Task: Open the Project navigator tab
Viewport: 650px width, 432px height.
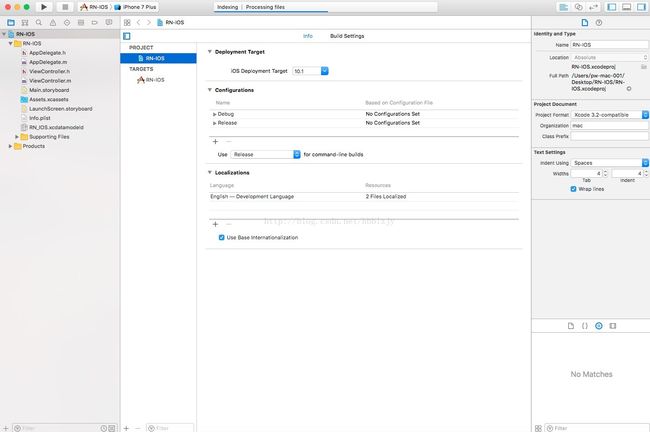Action: pyautogui.click(x=11, y=22)
